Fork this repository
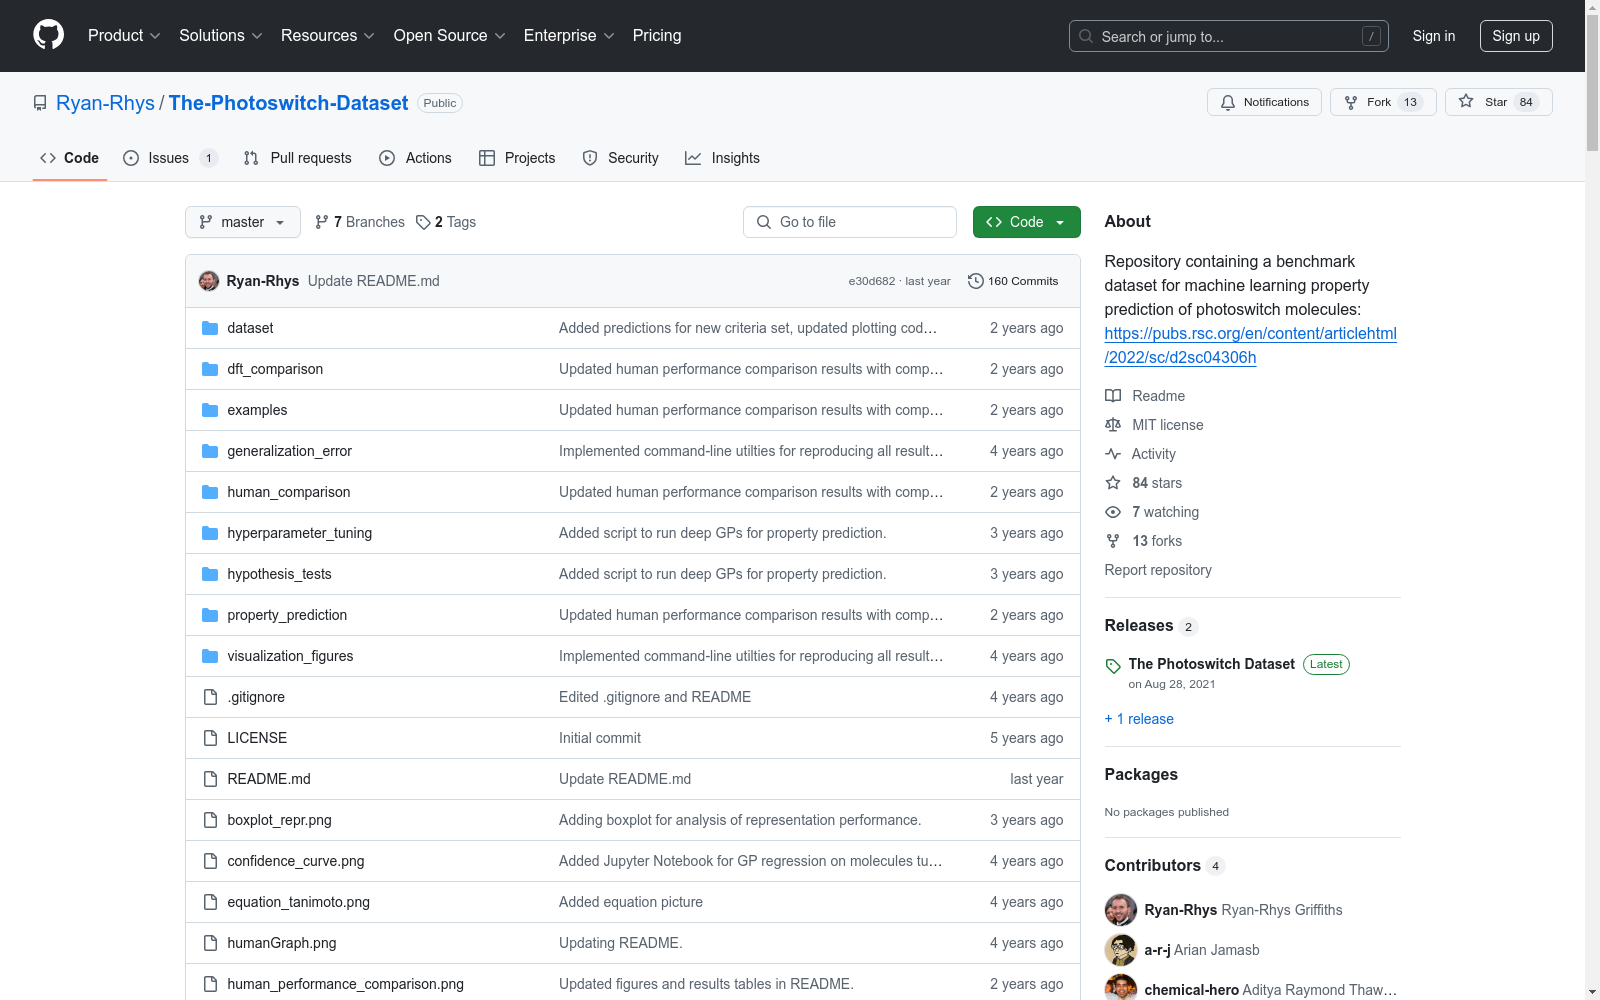 [x=1383, y=102]
